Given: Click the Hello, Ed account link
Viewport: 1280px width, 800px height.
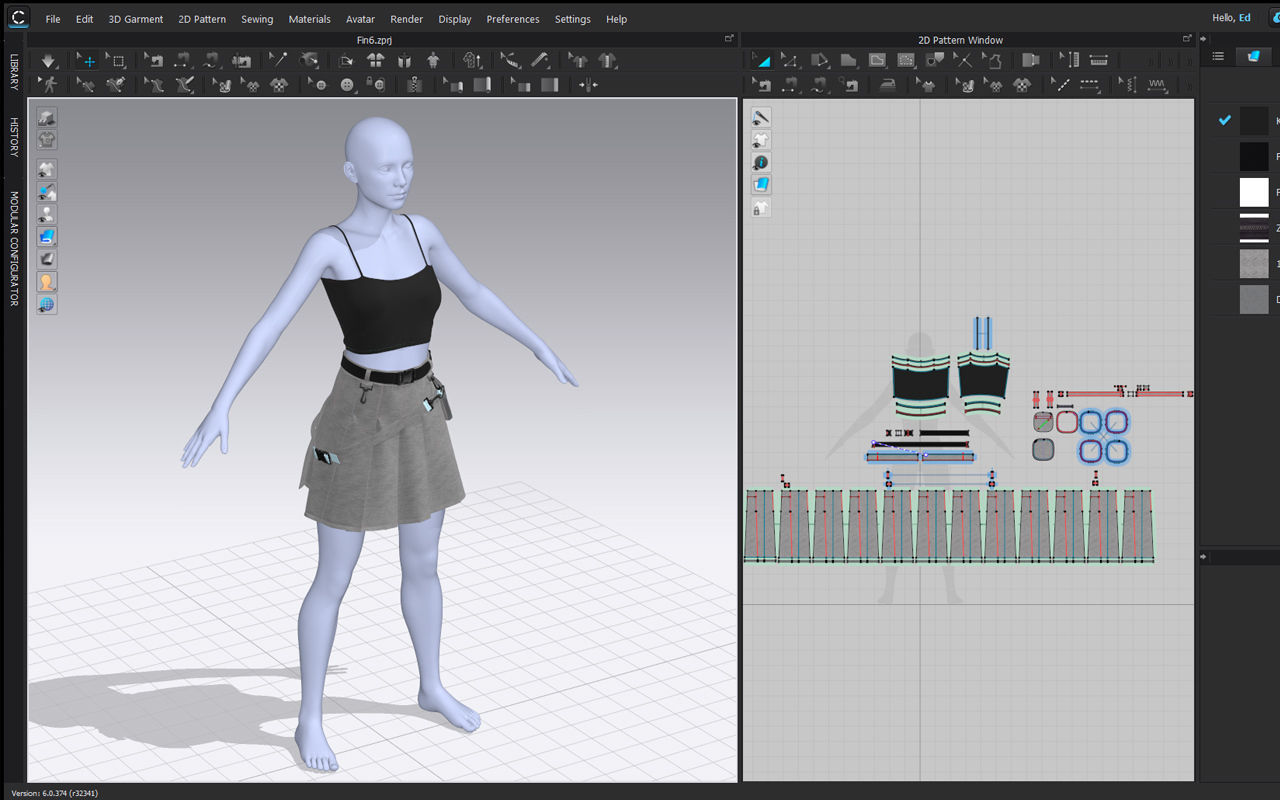Looking at the screenshot, I should coord(1231,18).
